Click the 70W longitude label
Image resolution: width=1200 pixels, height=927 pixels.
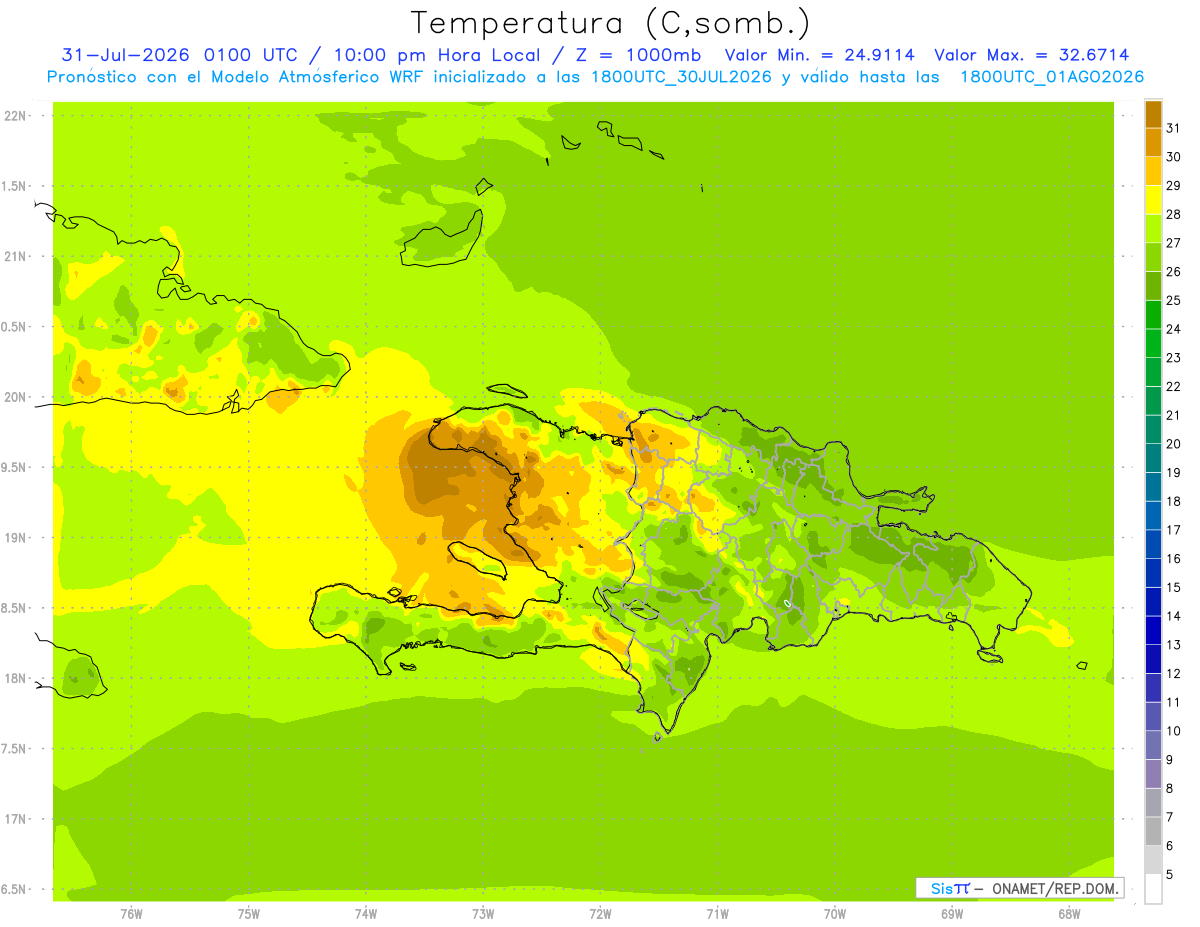click(x=835, y=913)
